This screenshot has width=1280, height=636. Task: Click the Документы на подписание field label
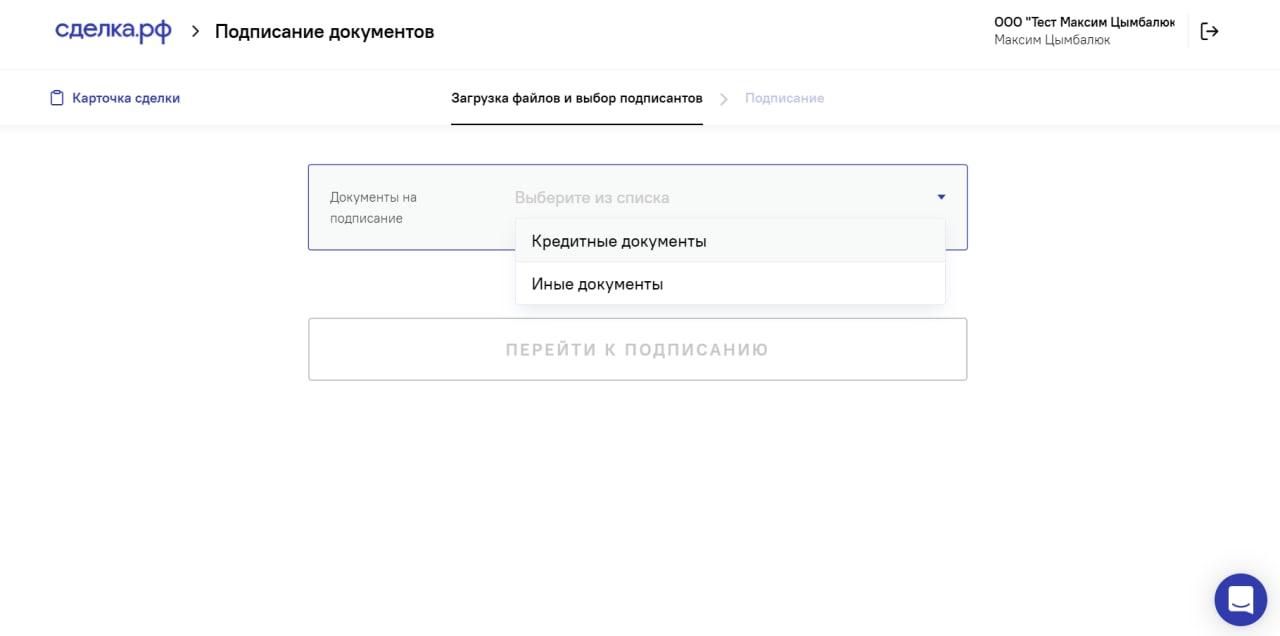(x=374, y=207)
